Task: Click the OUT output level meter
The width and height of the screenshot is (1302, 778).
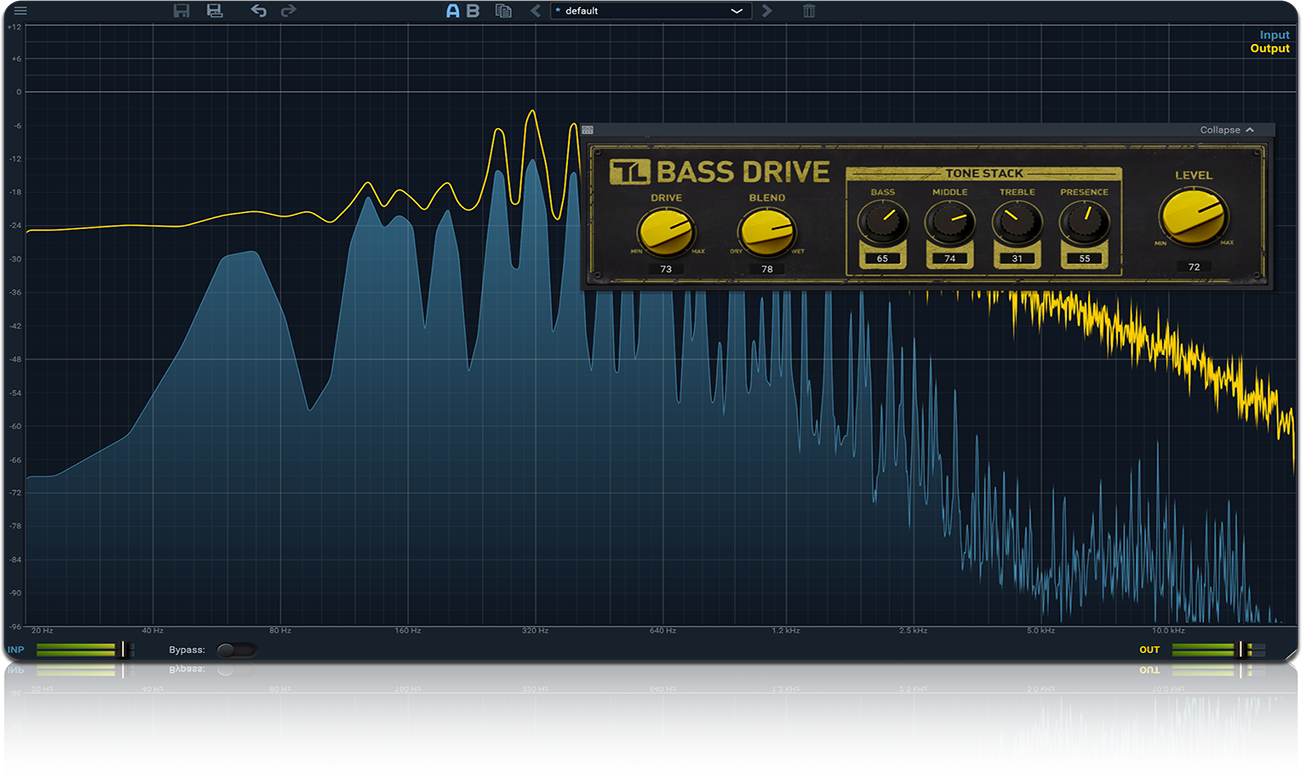Action: [x=1217, y=650]
